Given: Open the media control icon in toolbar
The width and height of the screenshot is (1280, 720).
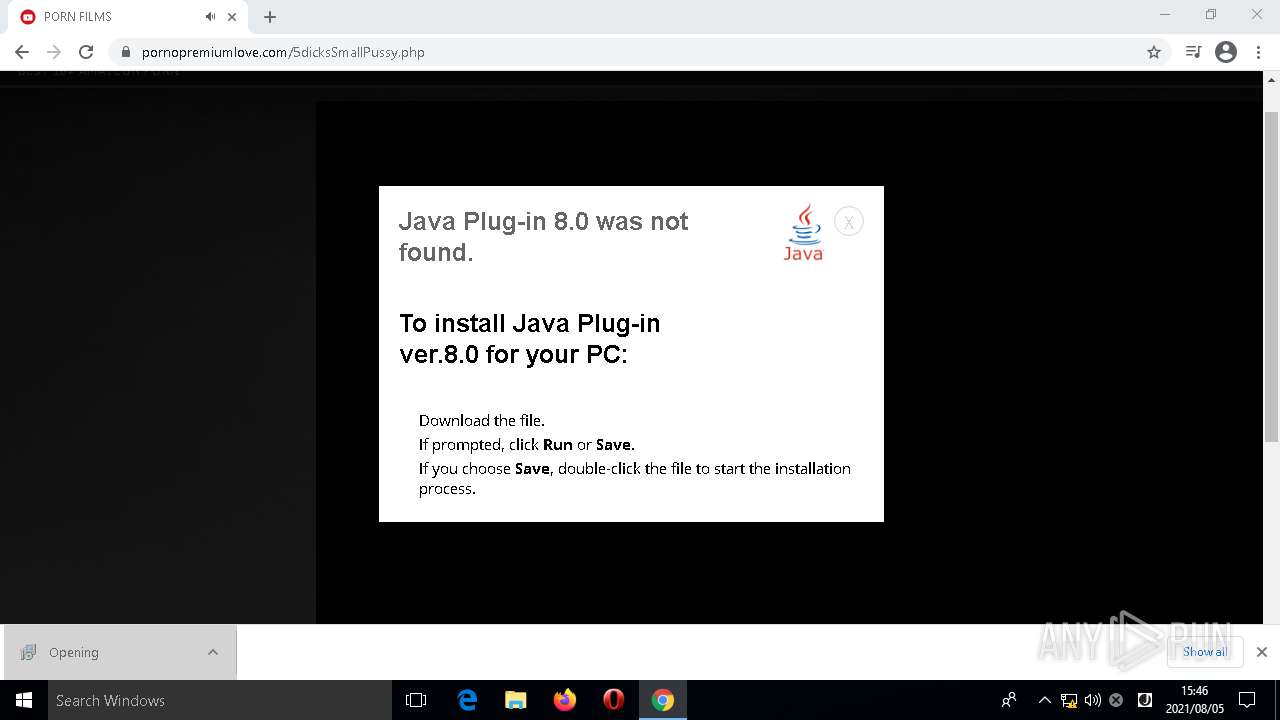Looking at the screenshot, I should pos(1193,52).
